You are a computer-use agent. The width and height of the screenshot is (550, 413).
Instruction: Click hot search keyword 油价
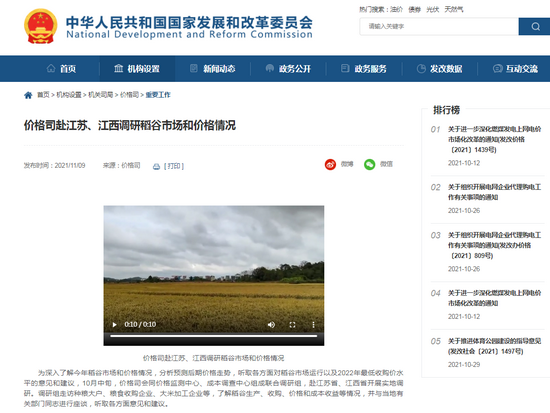[x=396, y=9]
